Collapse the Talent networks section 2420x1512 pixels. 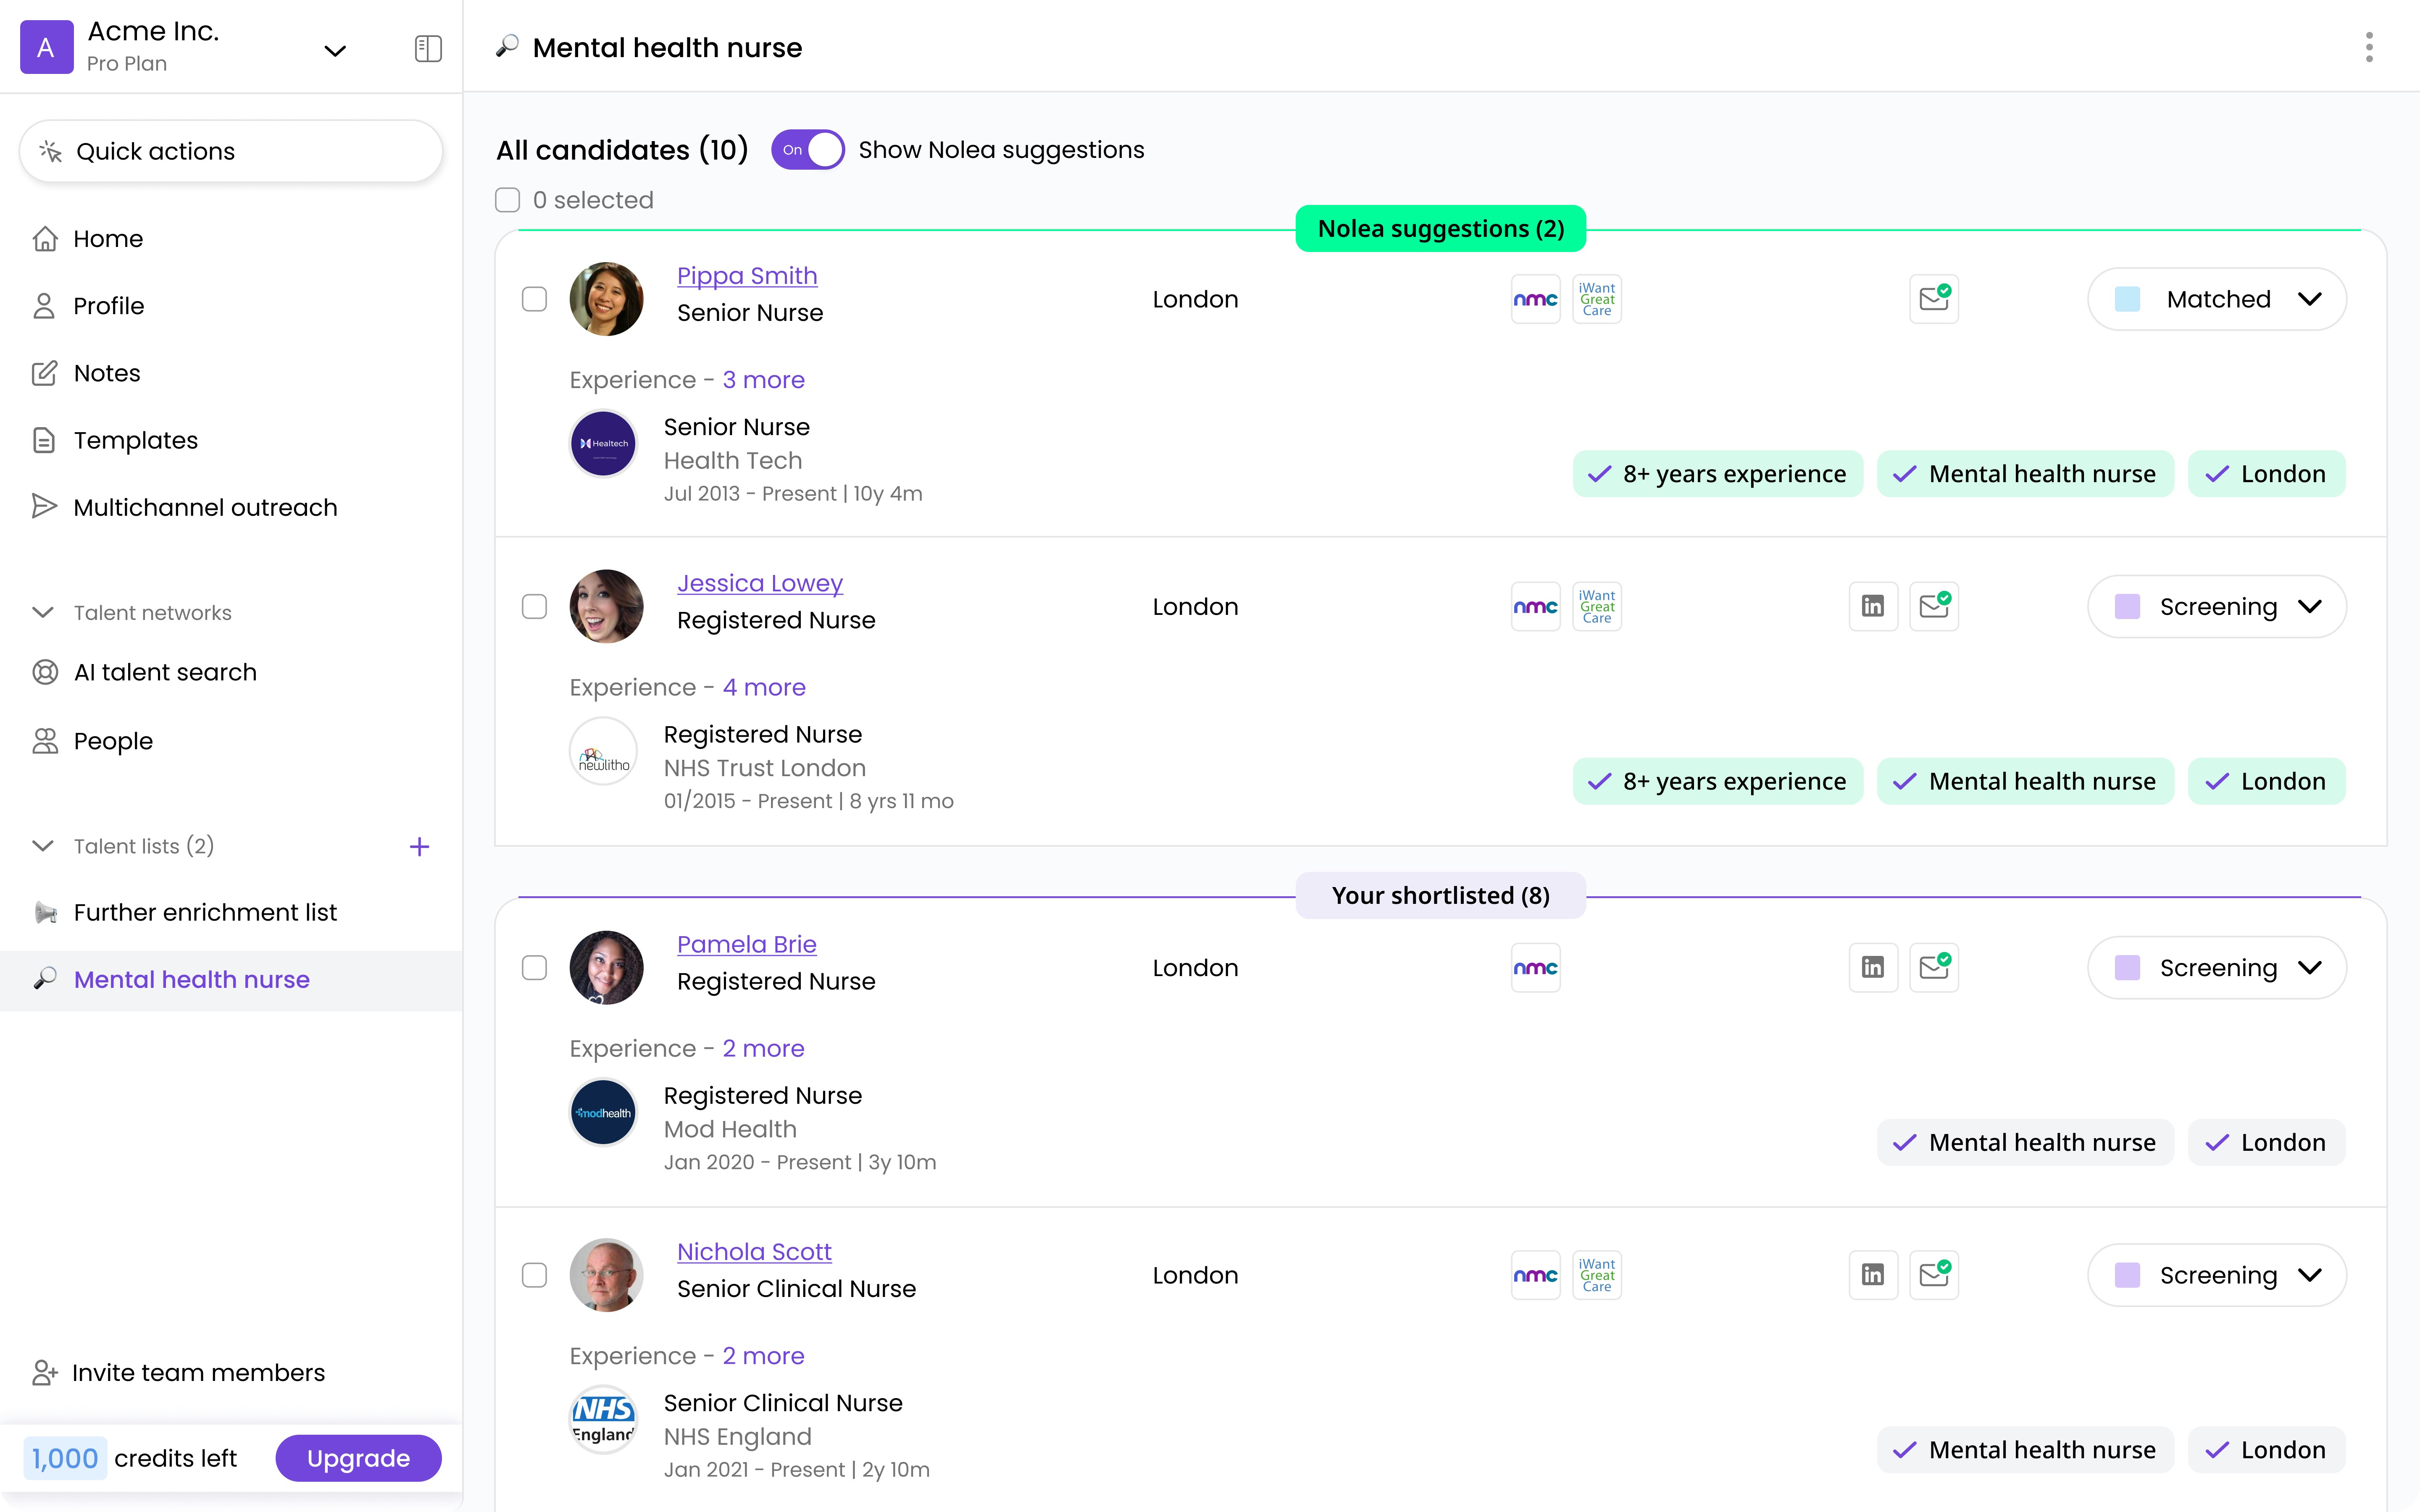coord(43,612)
